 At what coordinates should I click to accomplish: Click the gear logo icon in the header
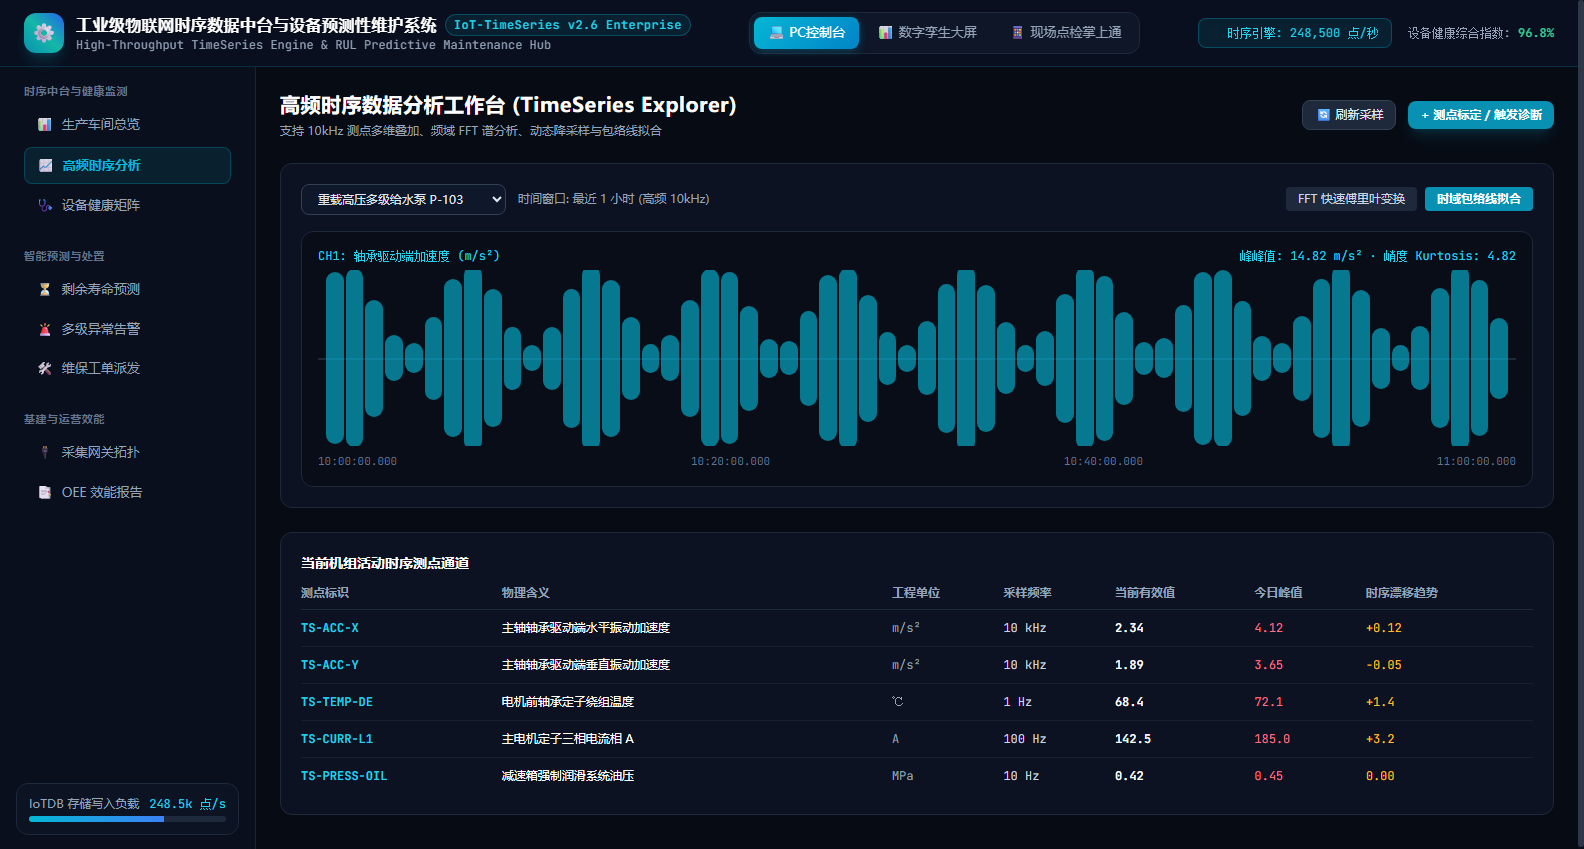pyautogui.click(x=43, y=33)
